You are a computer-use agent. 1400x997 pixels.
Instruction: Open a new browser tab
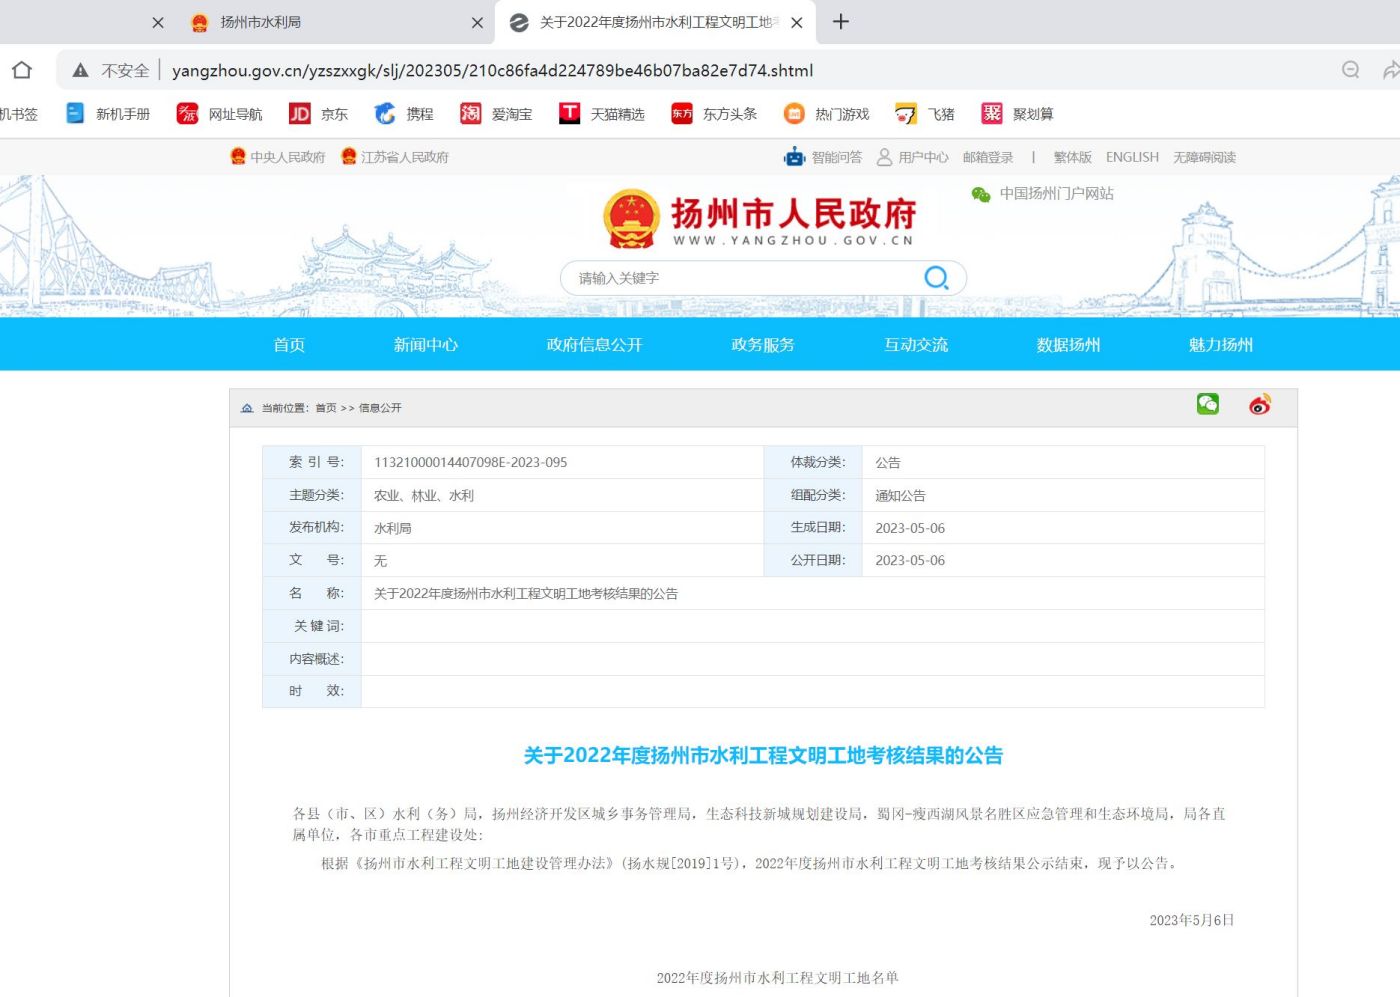[x=841, y=22]
